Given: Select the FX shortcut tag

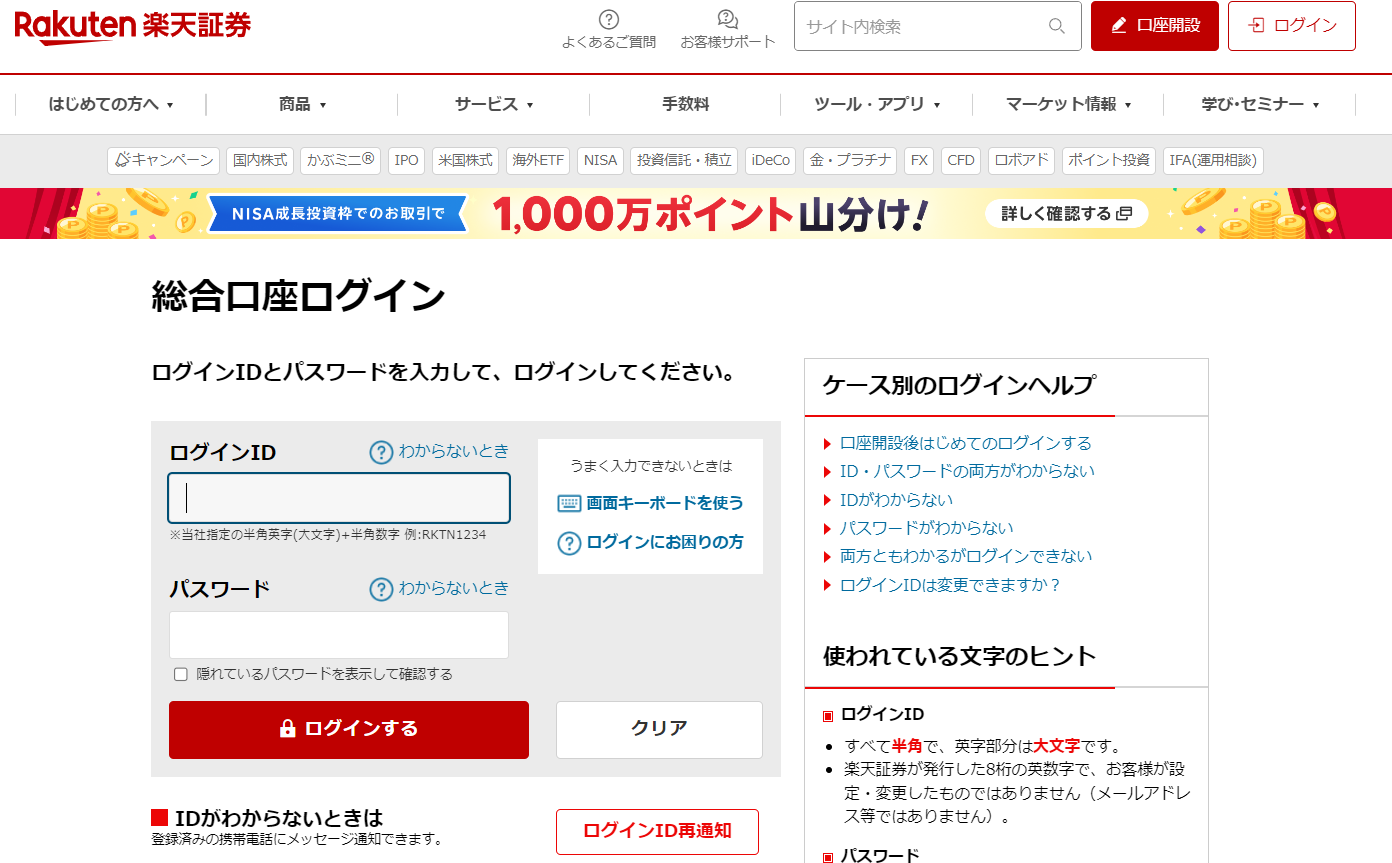Looking at the screenshot, I should point(919,160).
